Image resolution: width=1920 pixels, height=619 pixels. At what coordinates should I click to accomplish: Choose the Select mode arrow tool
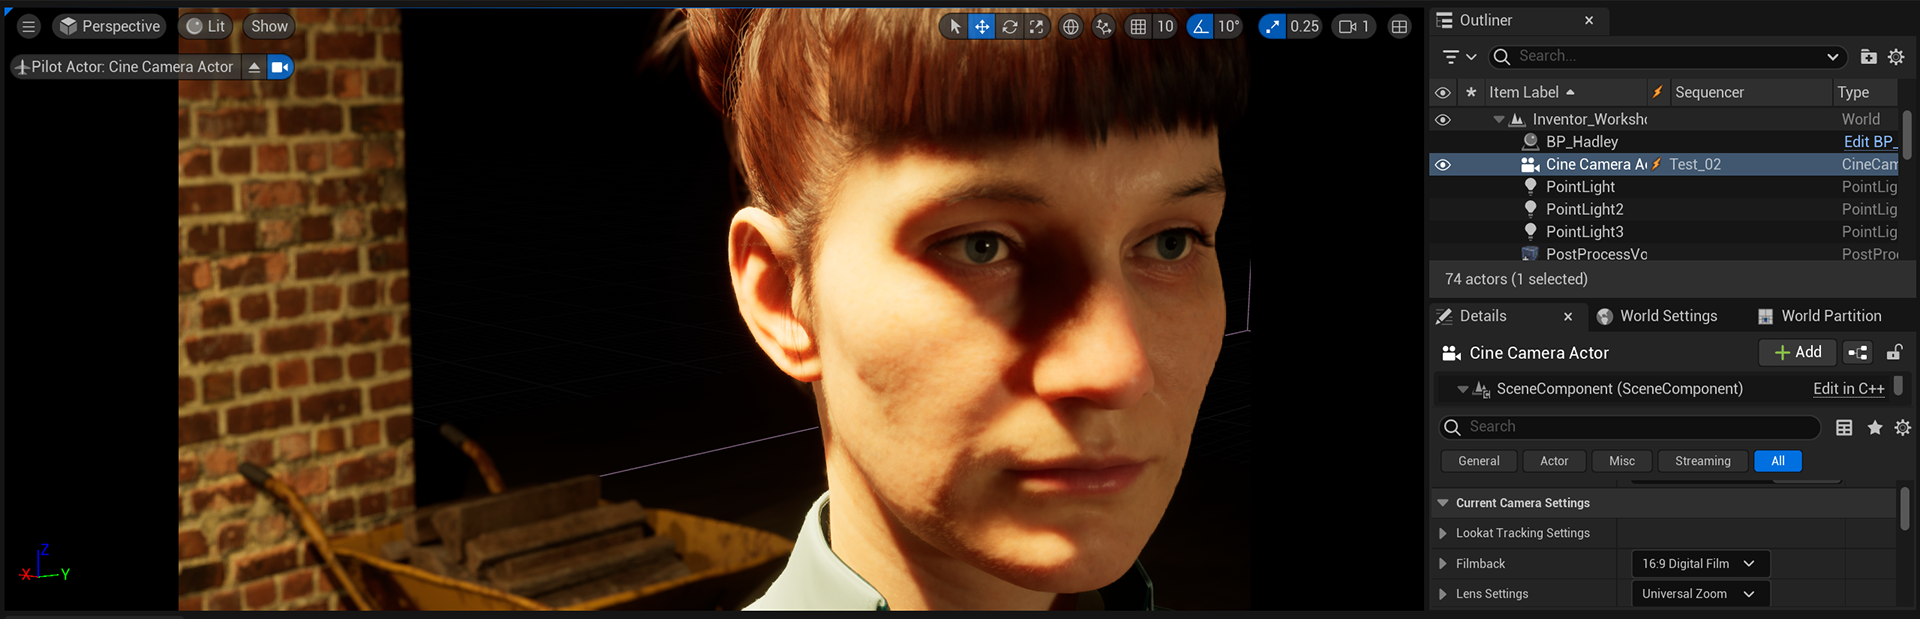(x=955, y=27)
